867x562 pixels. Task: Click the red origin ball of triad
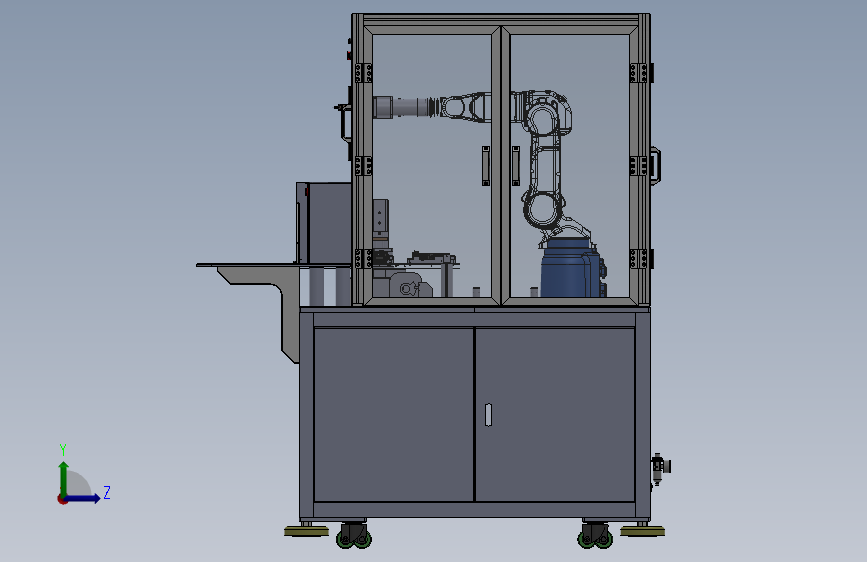pyautogui.click(x=62, y=499)
